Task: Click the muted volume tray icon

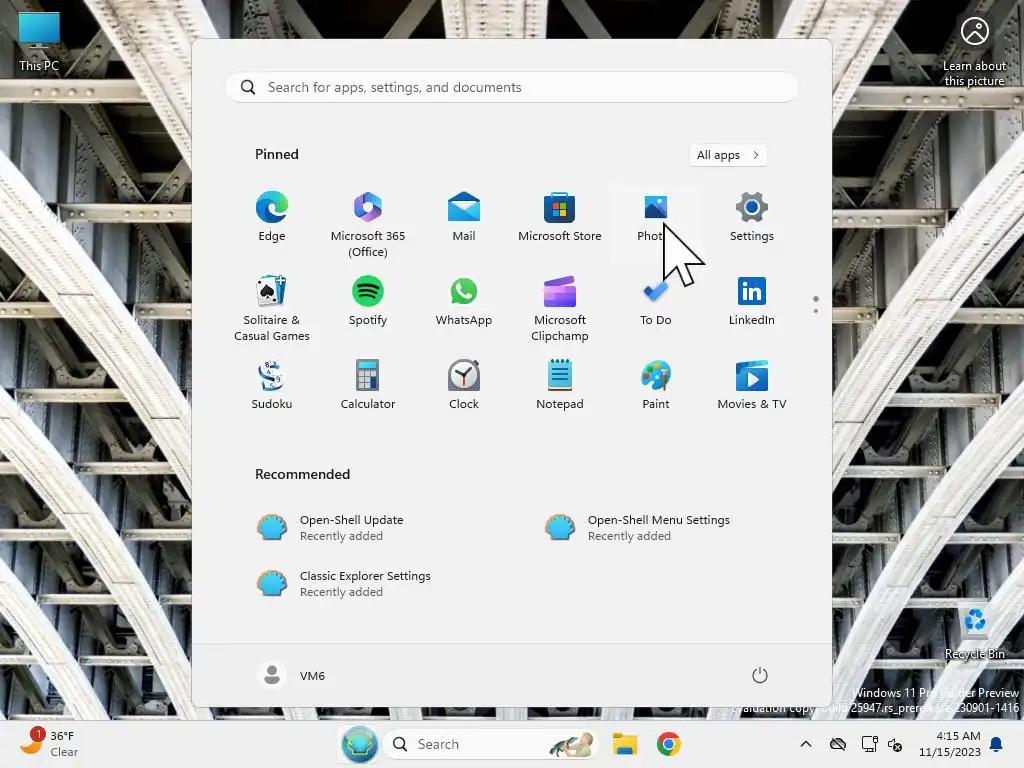Action: pyautogui.click(x=895, y=744)
